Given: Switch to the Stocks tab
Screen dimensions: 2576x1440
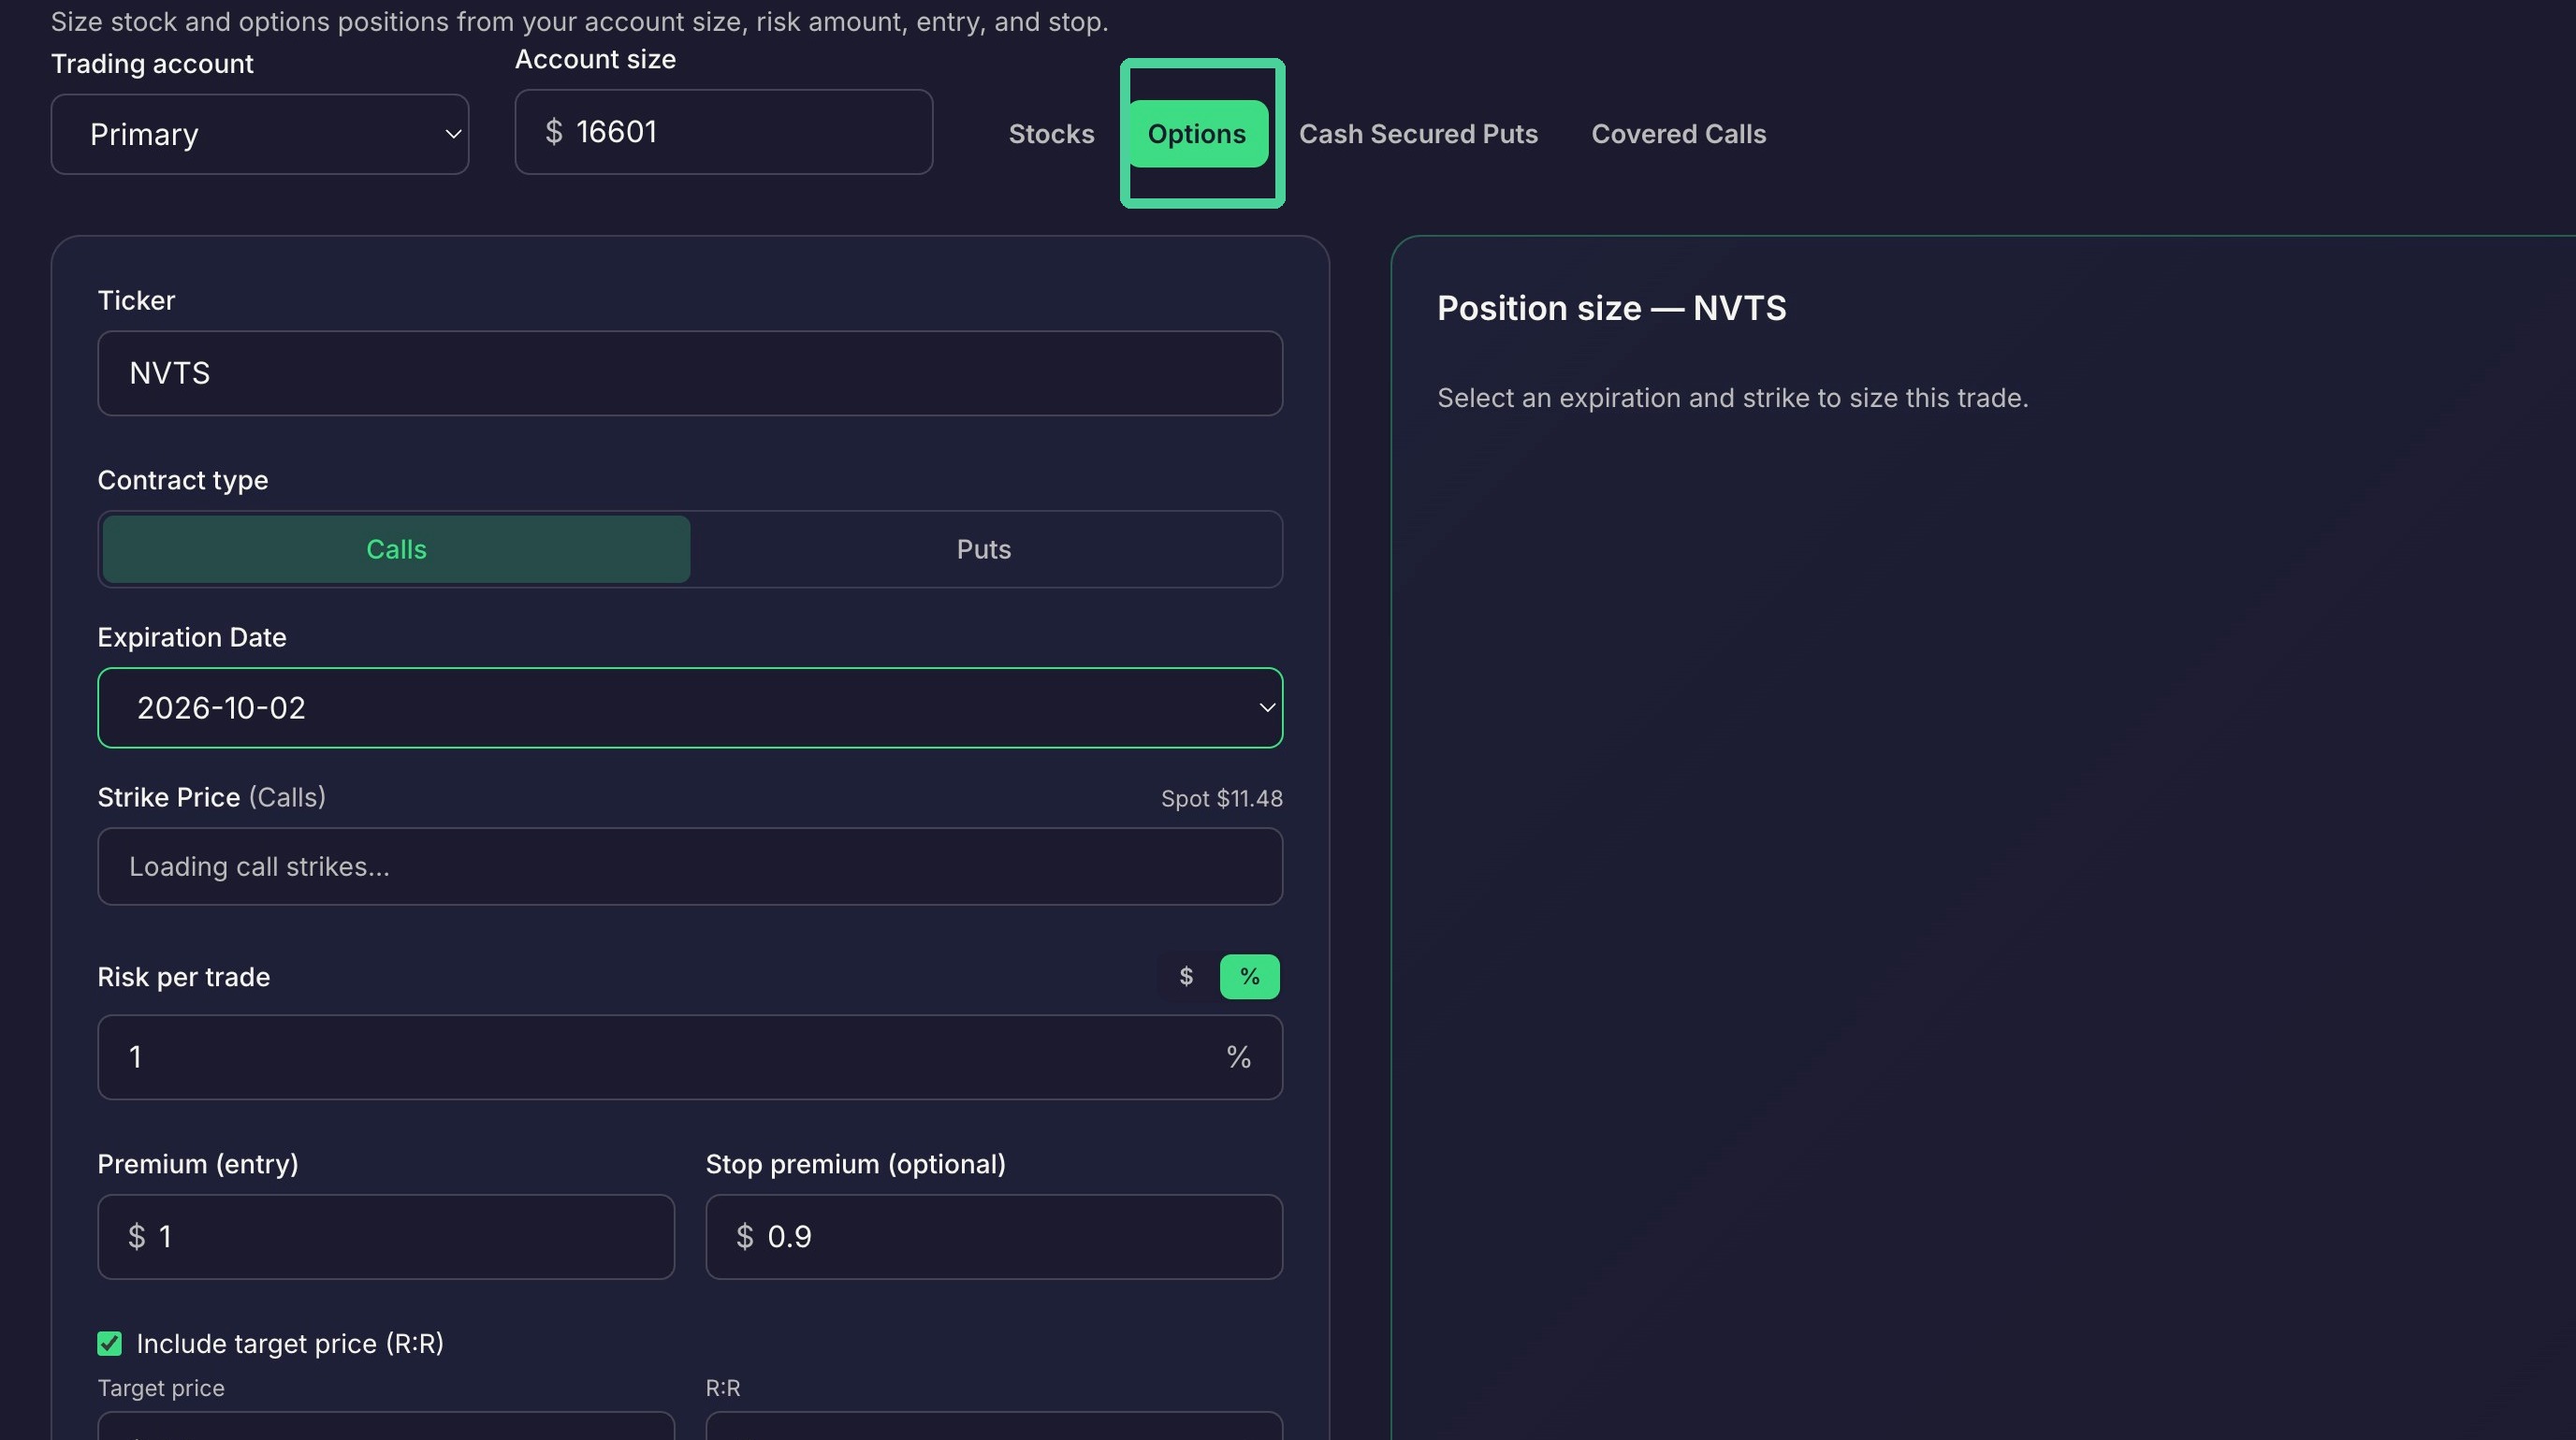Looking at the screenshot, I should 1051,134.
